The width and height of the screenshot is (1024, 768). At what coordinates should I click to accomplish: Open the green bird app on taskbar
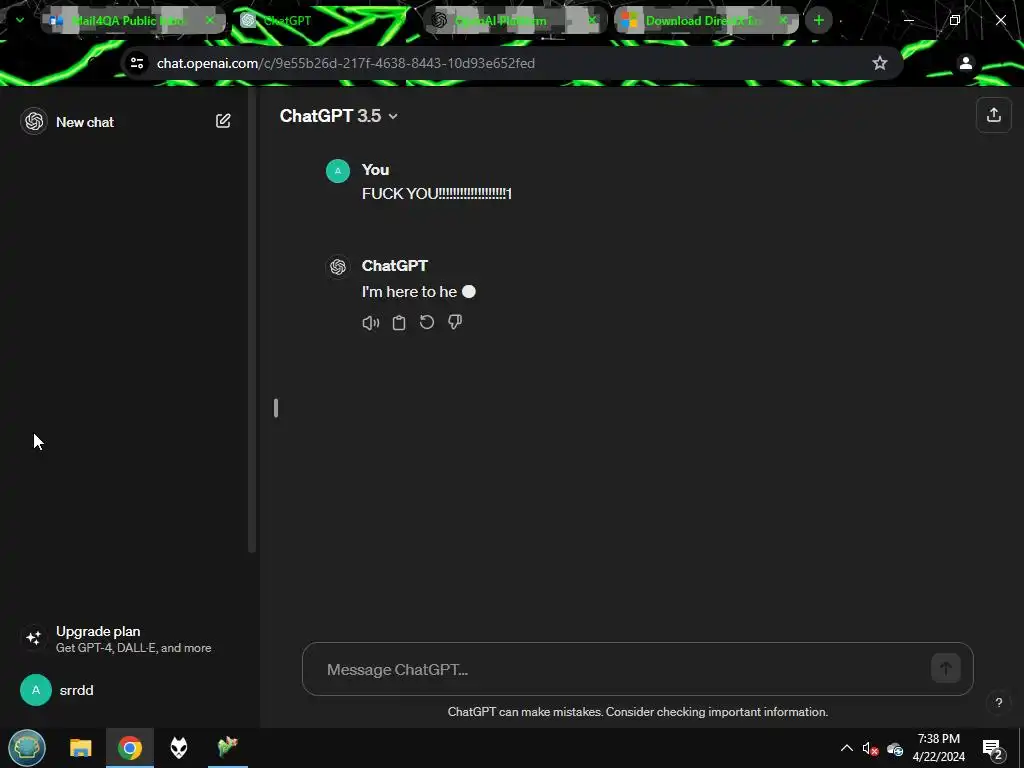point(227,746)
